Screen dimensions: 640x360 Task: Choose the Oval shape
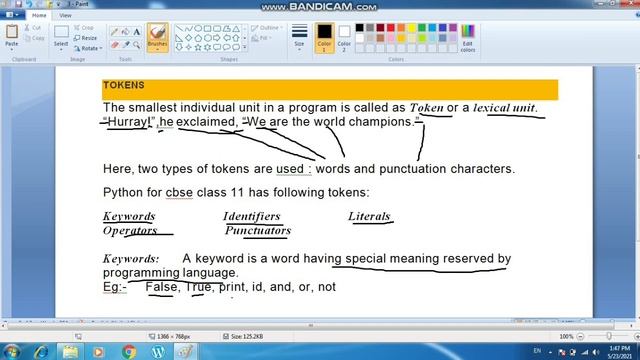pos(198,29)
